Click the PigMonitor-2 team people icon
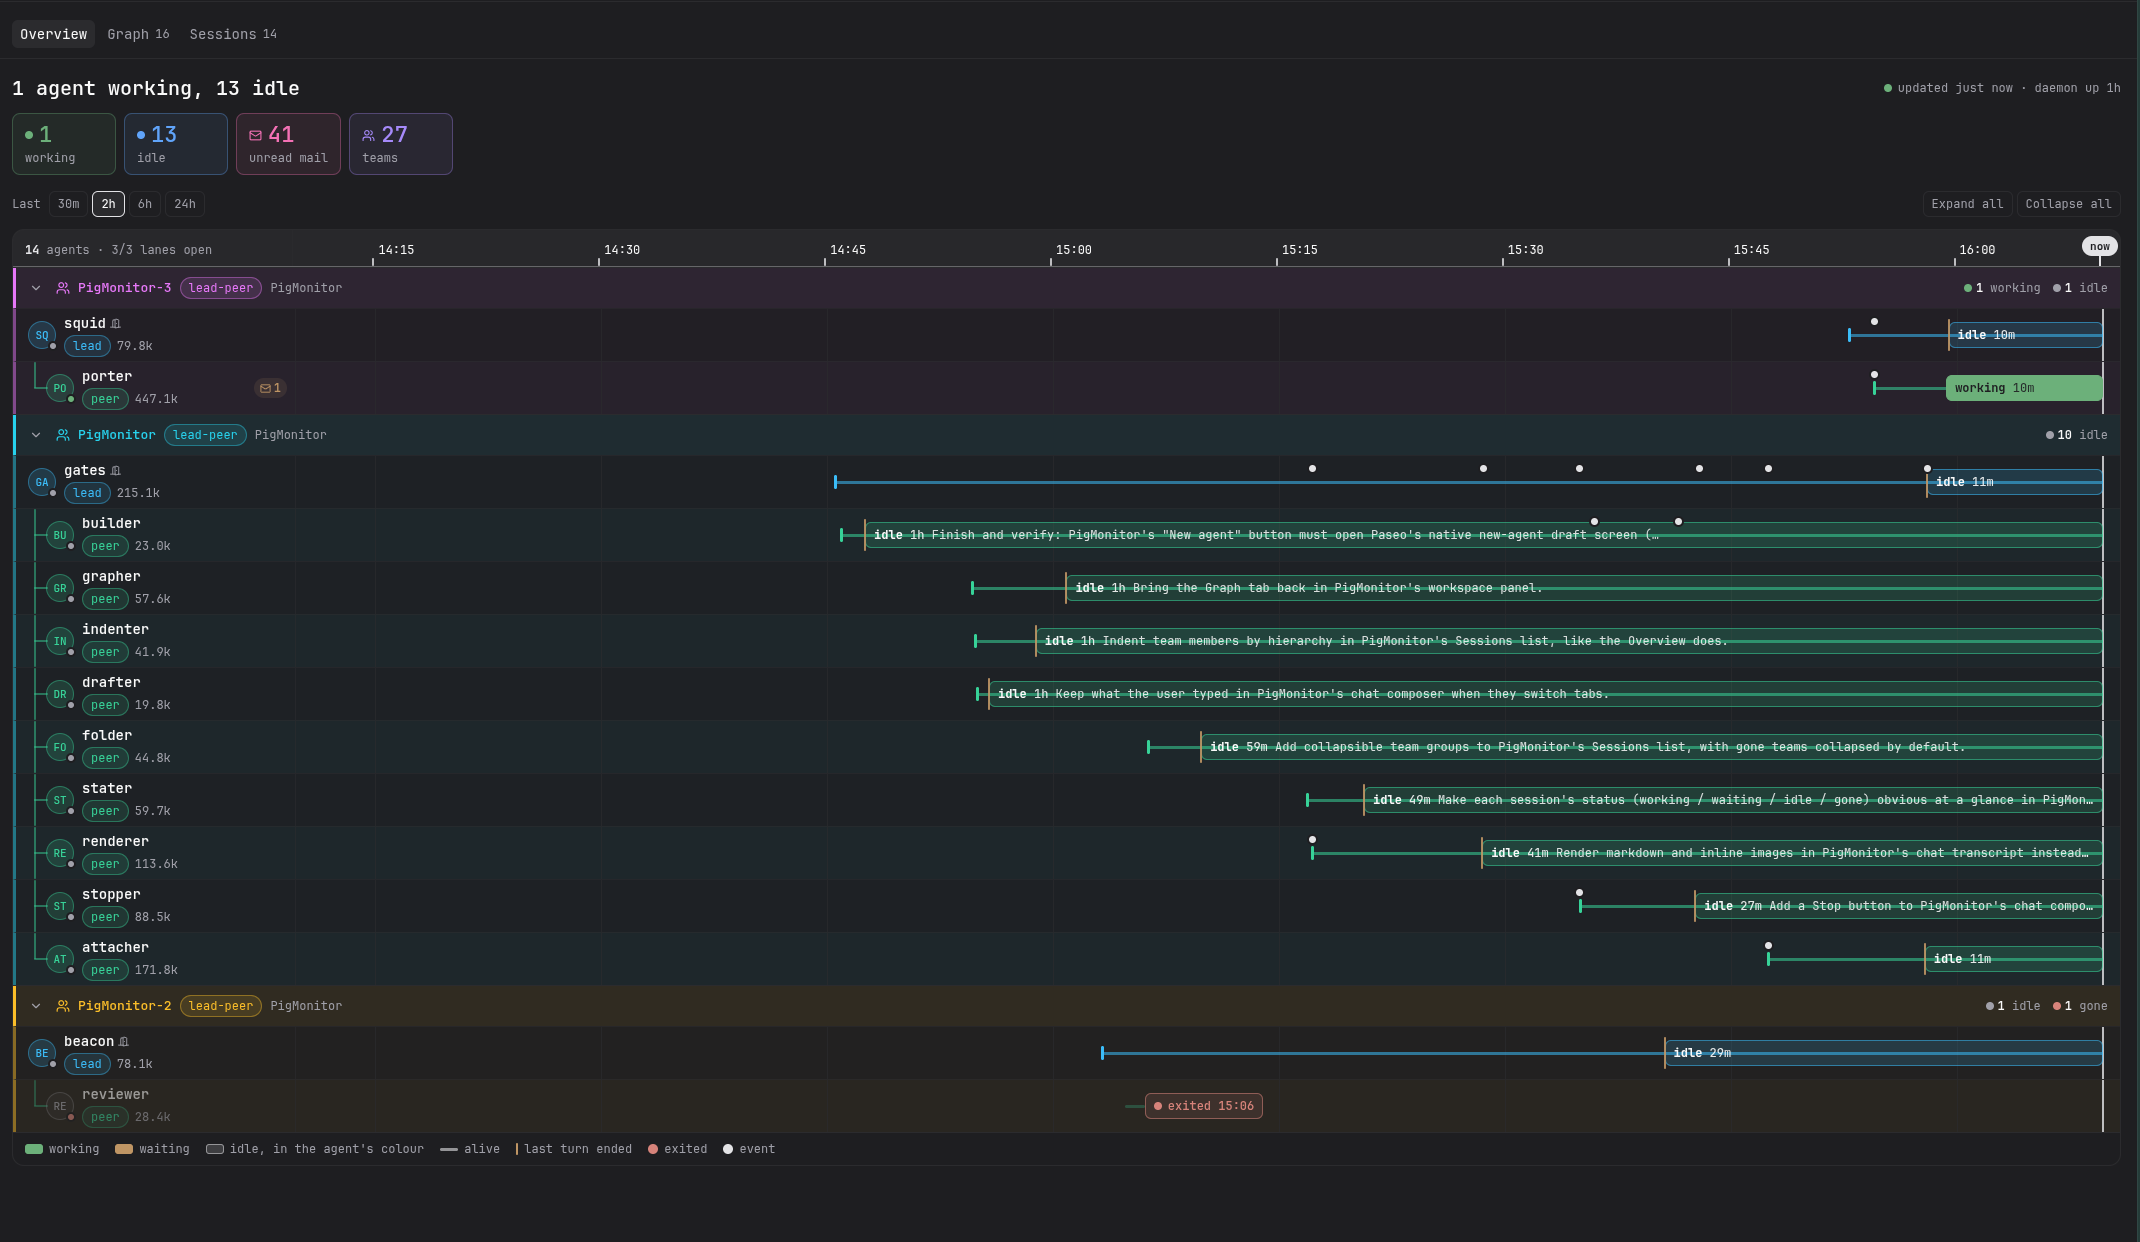 coord(63,1006)
